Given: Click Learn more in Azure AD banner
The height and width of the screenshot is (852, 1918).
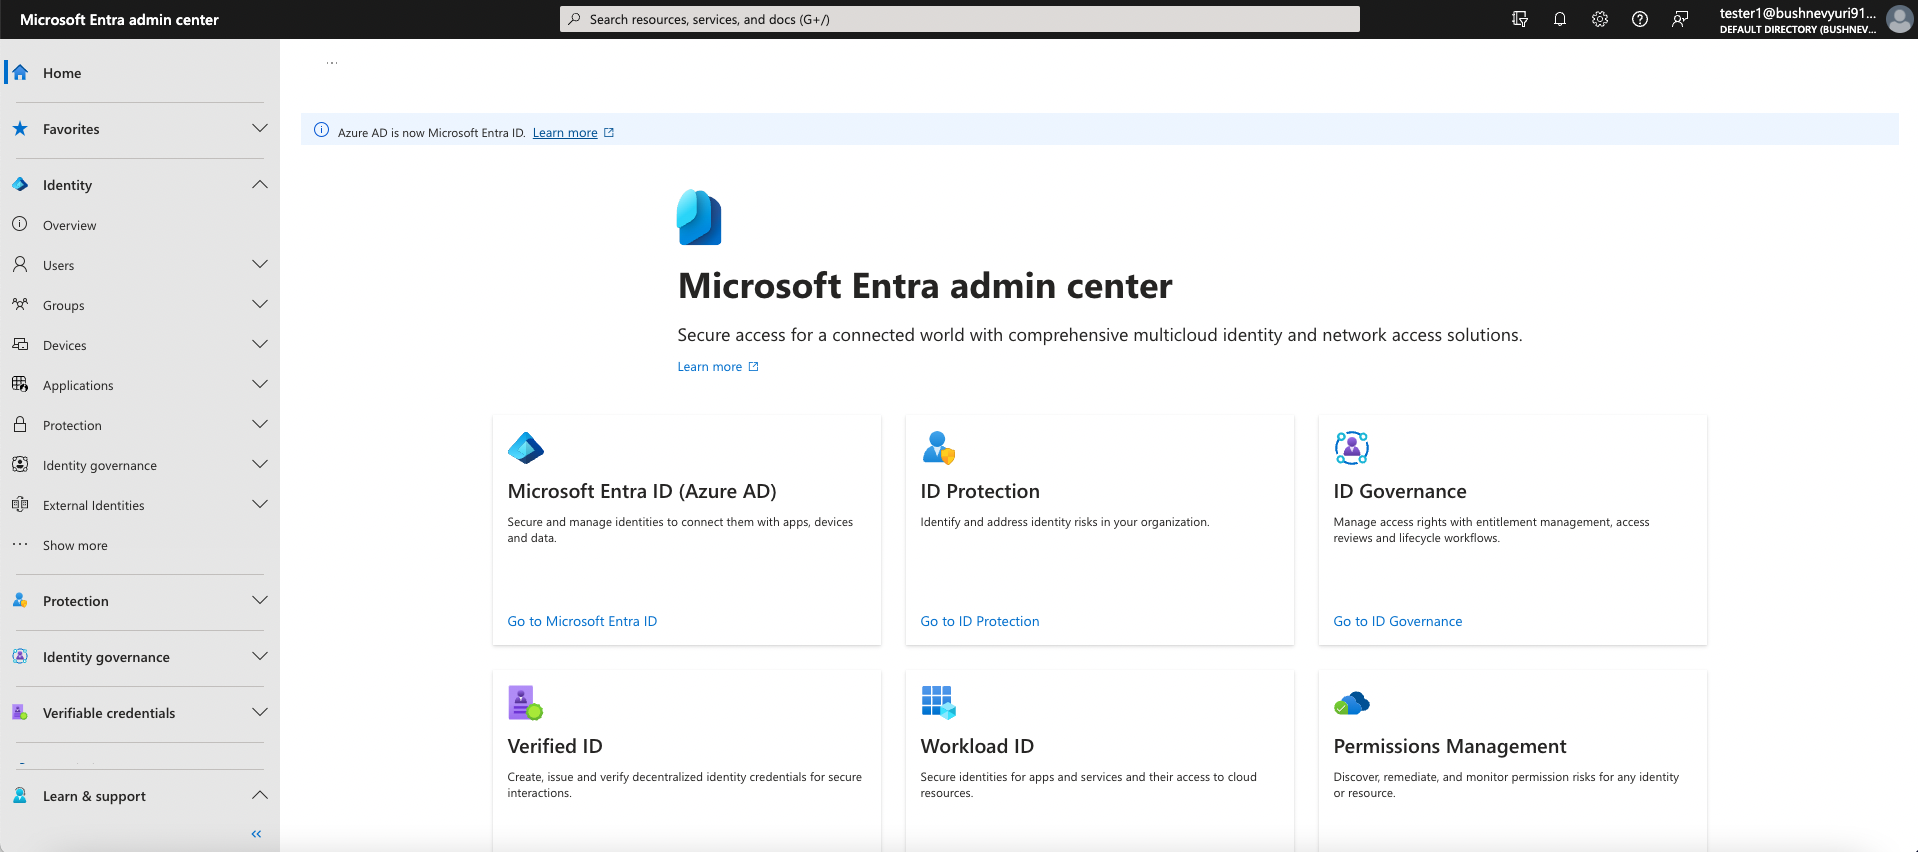Looking at the screenshot, I should click(565, 132).
